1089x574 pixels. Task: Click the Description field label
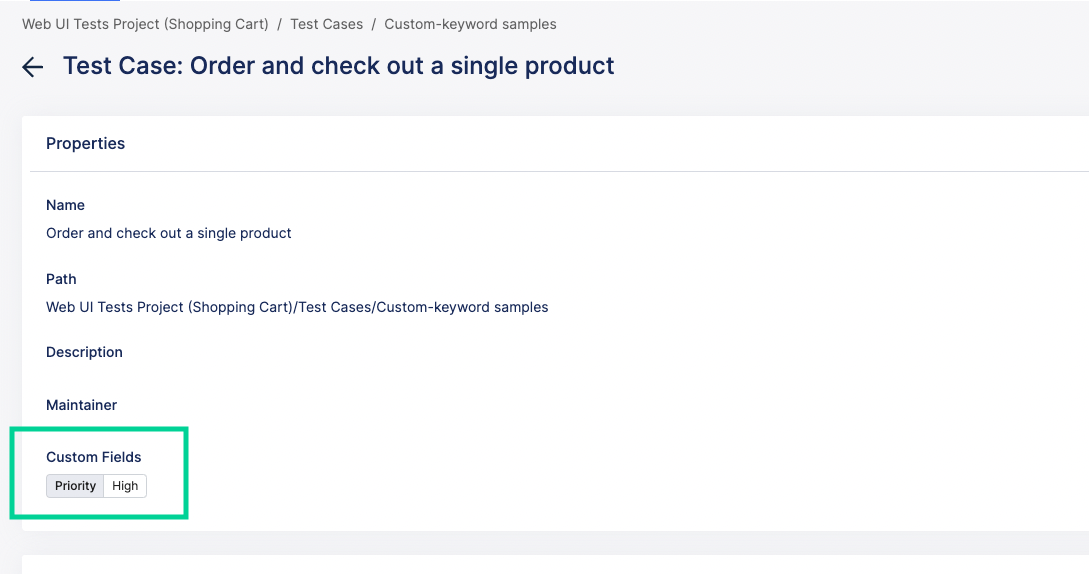click(84, 352)
